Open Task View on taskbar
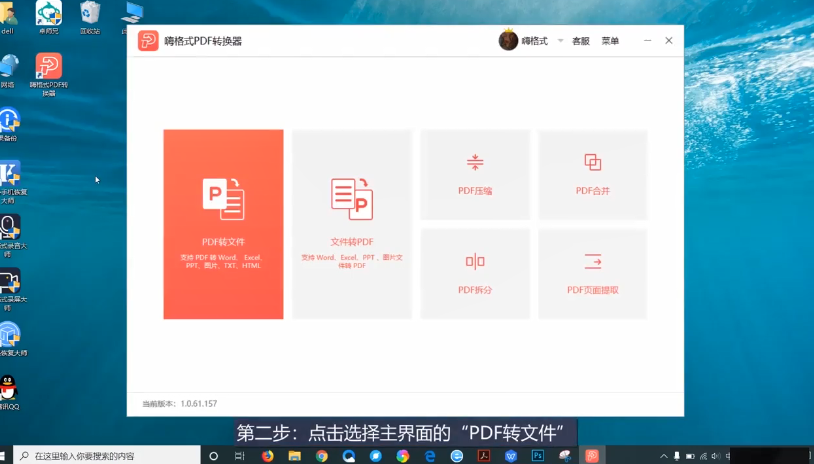The height and width of the screenshot is (464, 814). point(239,456)
